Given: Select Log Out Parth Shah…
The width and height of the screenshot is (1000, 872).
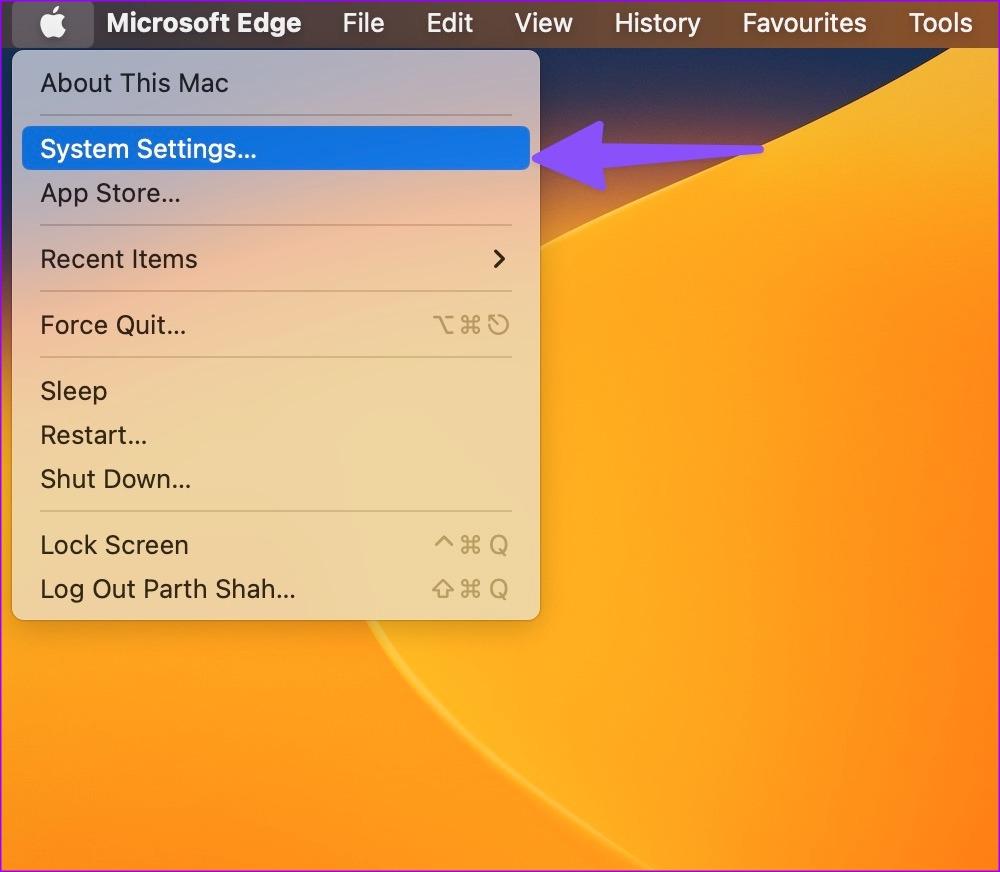Looking at the screenshot, I should 276,589.
